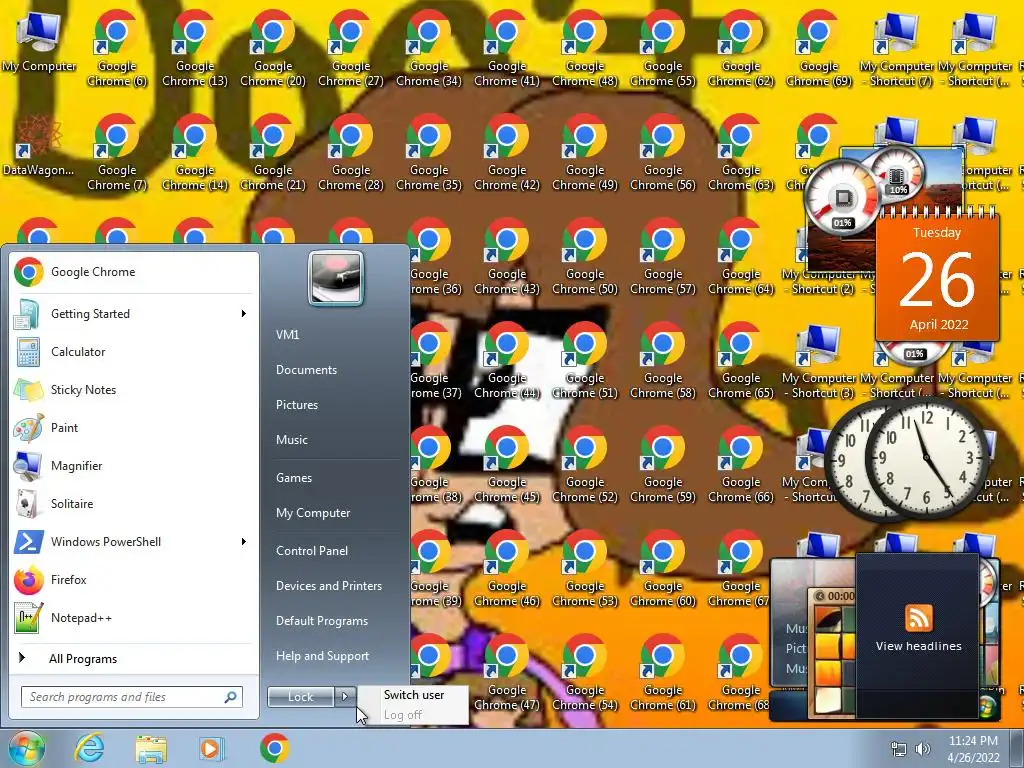
Task: Select Google Chrome (52) desktop shortcut
Action: coord(584,464)
